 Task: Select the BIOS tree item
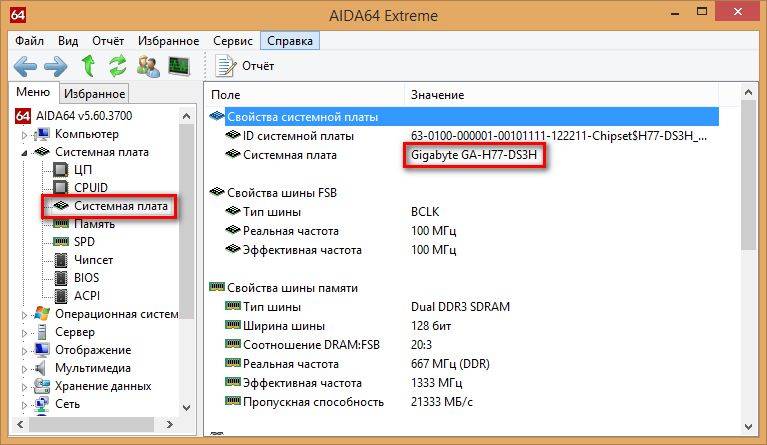tap(86, 278)
